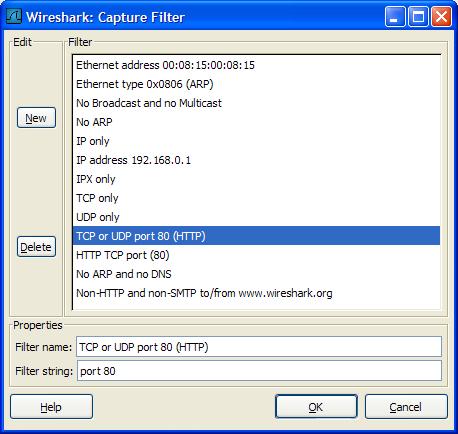Maximize the Capture Filter window

pyautogui.click(x=418, y=16)
